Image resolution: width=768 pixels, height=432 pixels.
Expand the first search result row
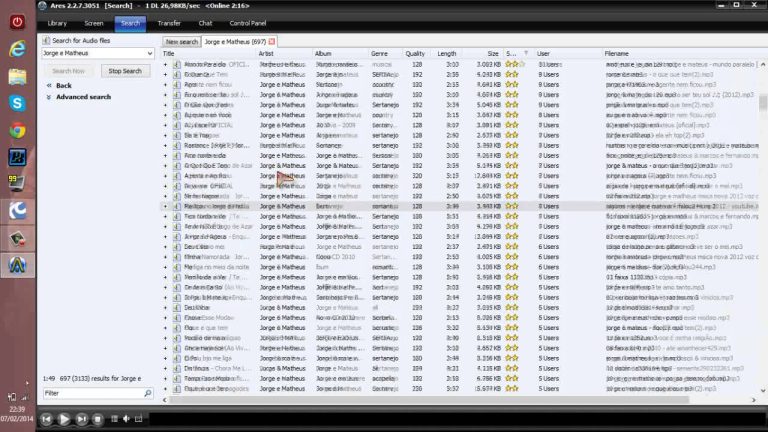coord(166,64)
